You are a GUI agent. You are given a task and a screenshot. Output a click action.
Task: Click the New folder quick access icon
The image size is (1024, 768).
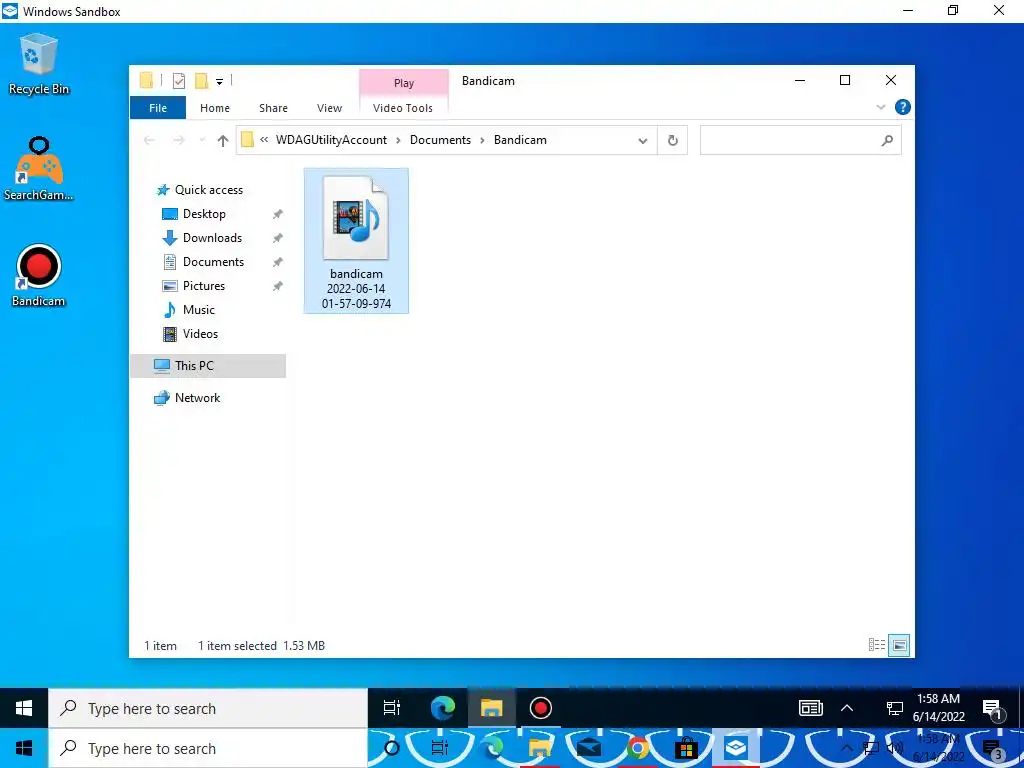coord(201,81)
